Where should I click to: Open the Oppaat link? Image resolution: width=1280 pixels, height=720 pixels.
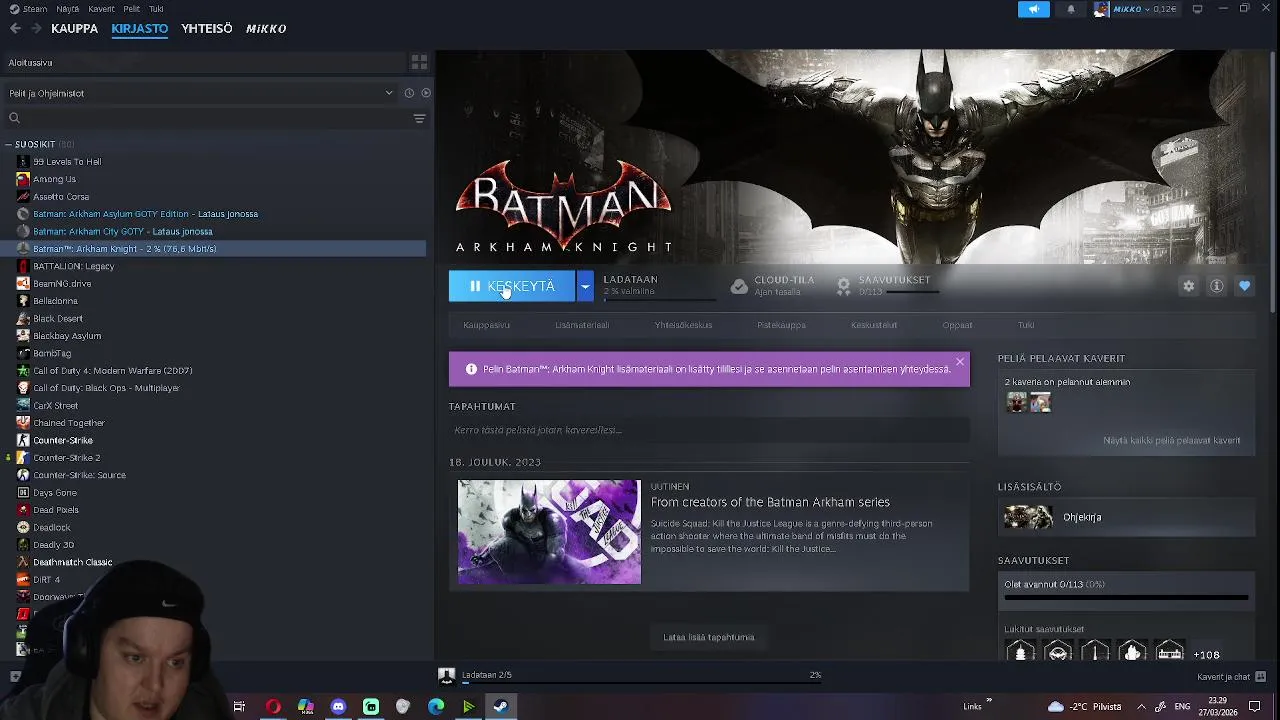click(x=957, y=325)
